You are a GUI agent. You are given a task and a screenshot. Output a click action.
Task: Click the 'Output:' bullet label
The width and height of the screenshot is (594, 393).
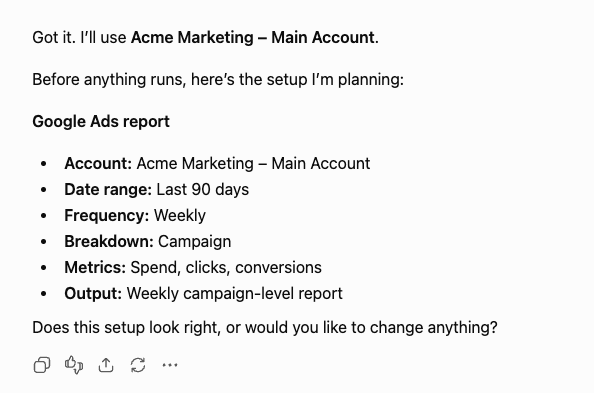point(93,293)
